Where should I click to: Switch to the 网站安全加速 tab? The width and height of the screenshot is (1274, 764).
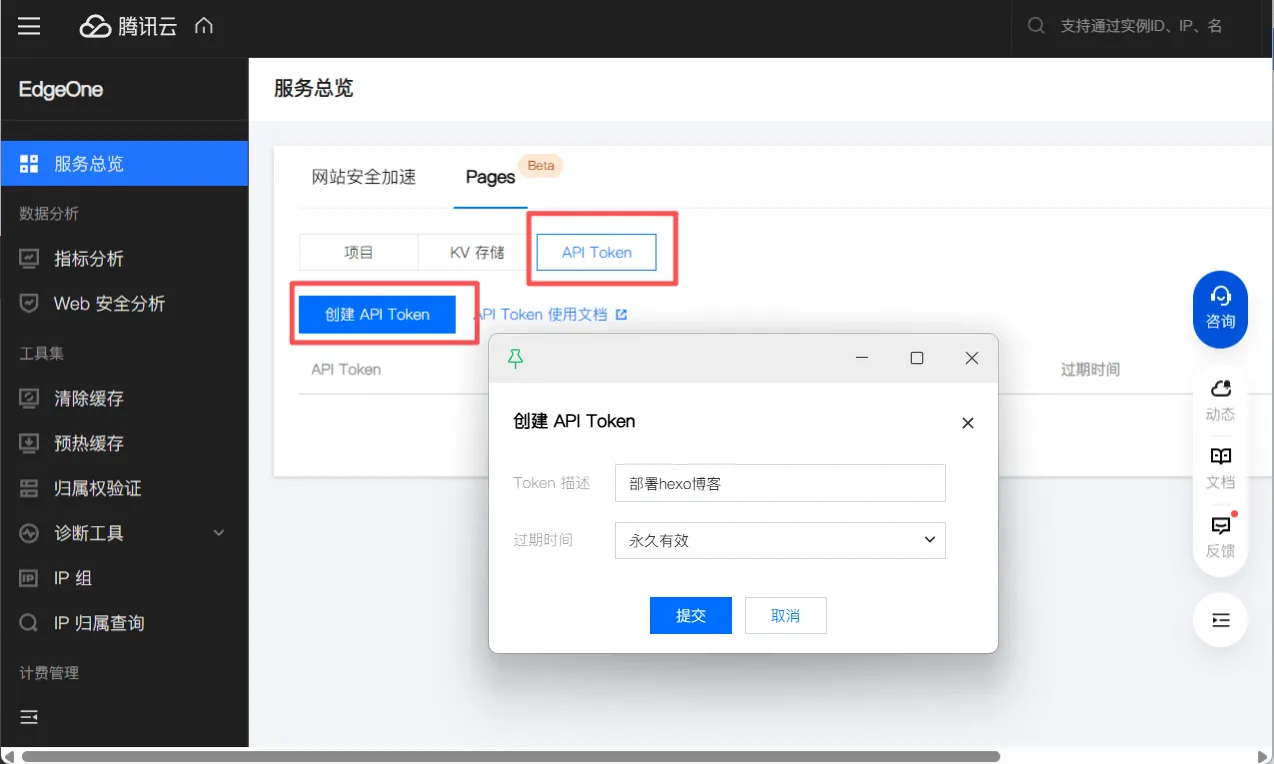click(x=364, y=177)
